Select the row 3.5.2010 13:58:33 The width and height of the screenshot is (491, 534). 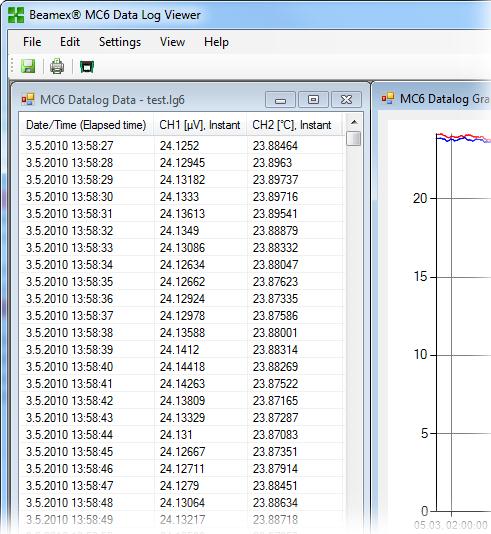[x=181, y=248]
